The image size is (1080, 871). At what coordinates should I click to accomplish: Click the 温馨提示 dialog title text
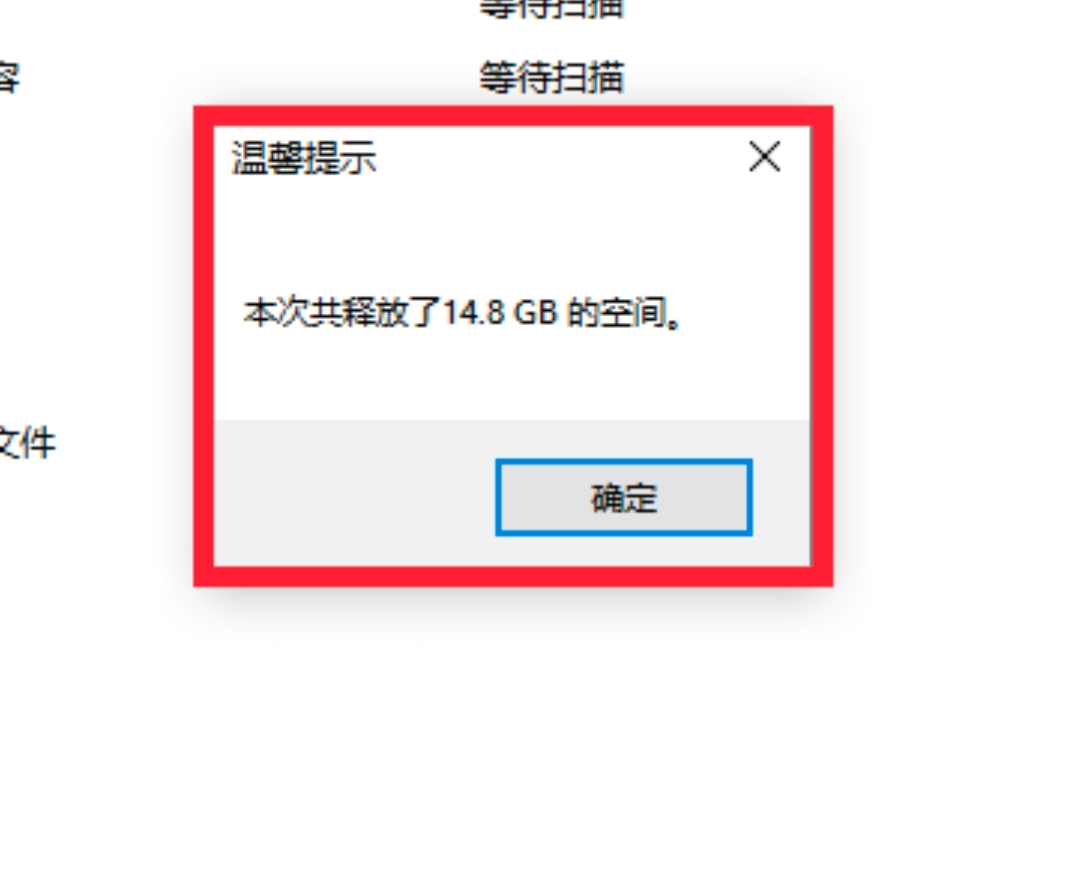pos(304,158)
